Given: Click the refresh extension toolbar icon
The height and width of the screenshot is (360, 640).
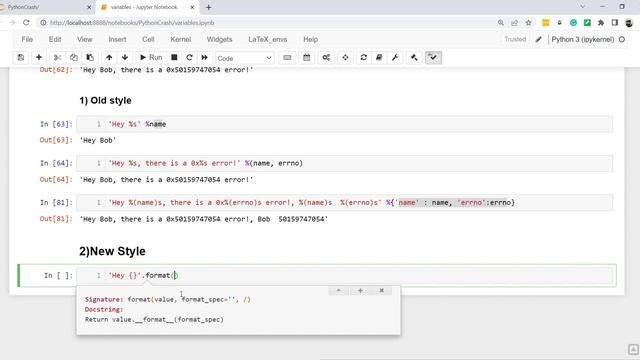Looking at the screenshot, I should (364, 58).
